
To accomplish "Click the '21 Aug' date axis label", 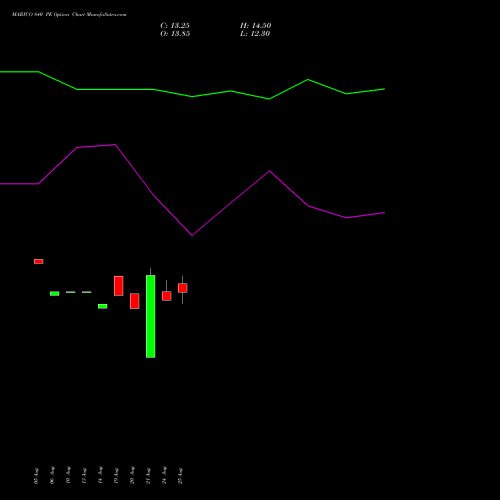I will (x=148, y=476).
